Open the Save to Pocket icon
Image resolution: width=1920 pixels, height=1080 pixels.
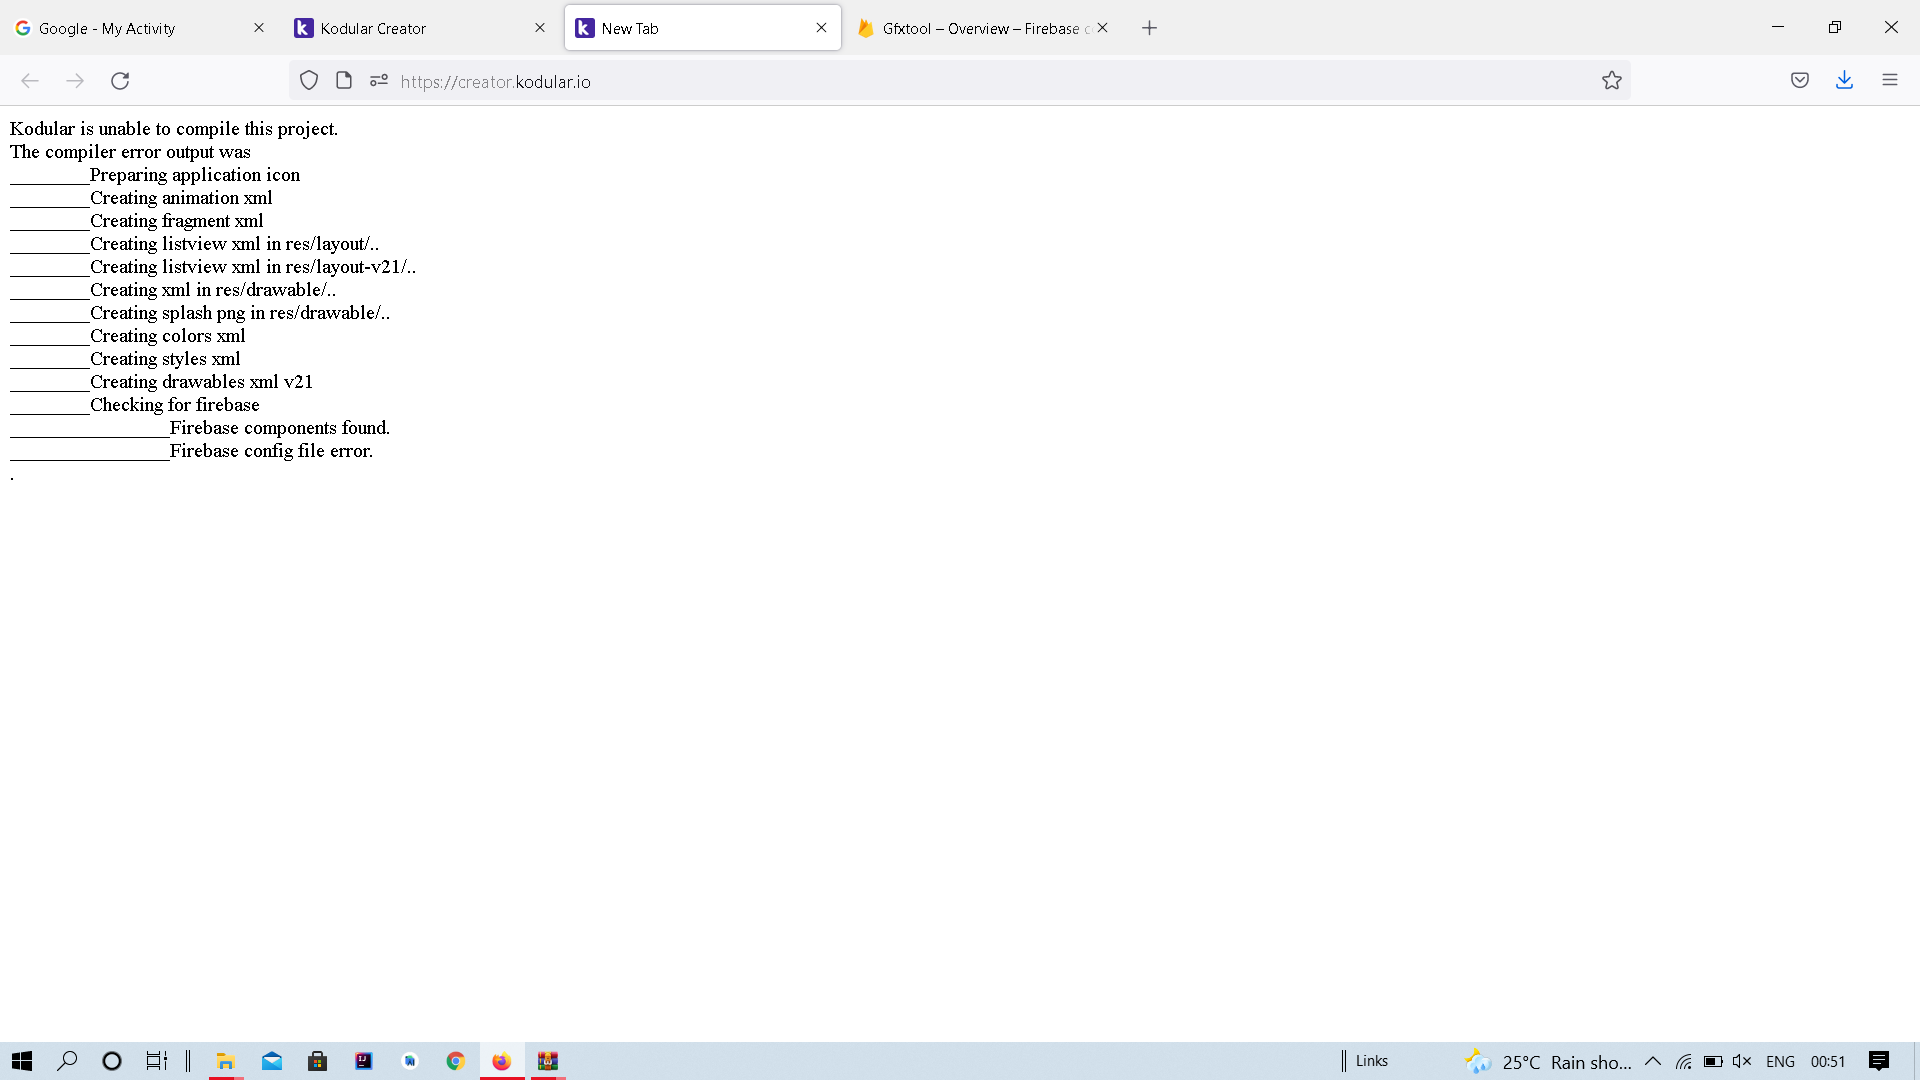coord(1800,81)
